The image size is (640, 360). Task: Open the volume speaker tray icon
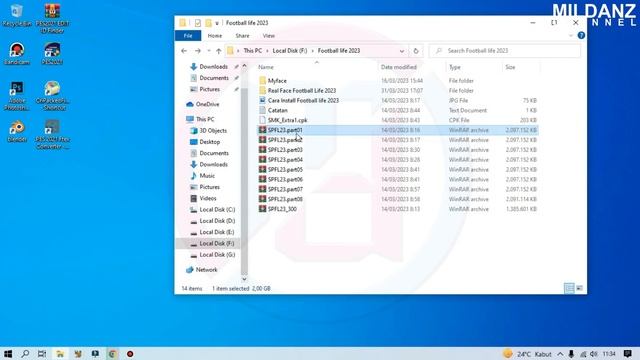click(x=594, y=354)
